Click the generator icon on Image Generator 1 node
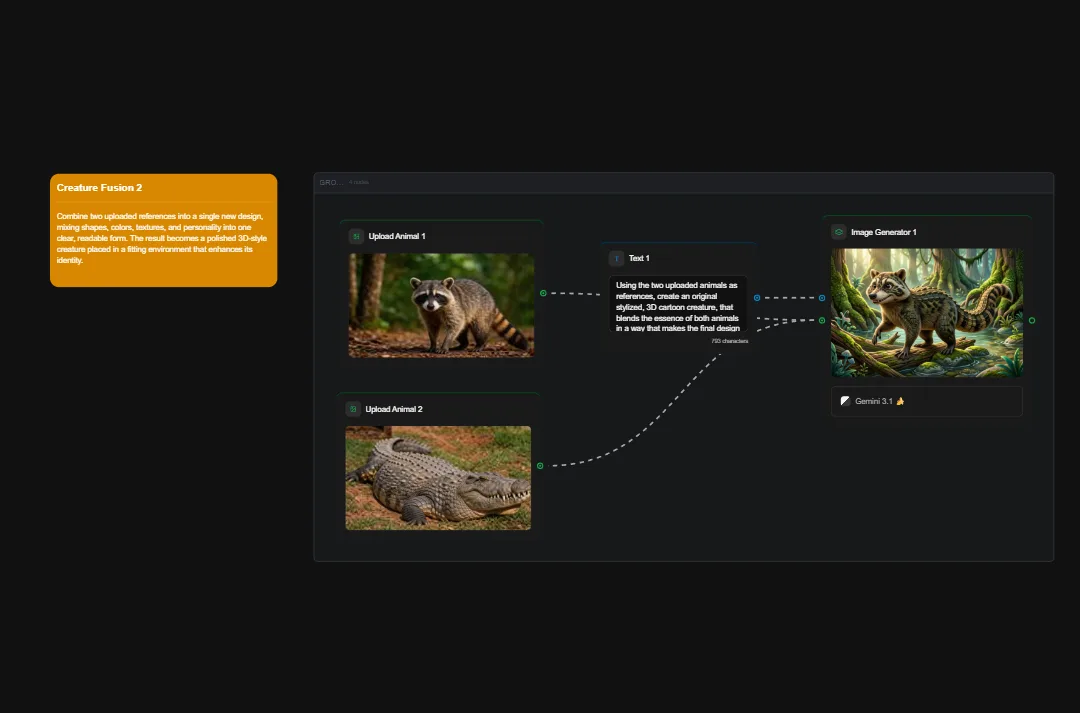 [x=838, y=231]
